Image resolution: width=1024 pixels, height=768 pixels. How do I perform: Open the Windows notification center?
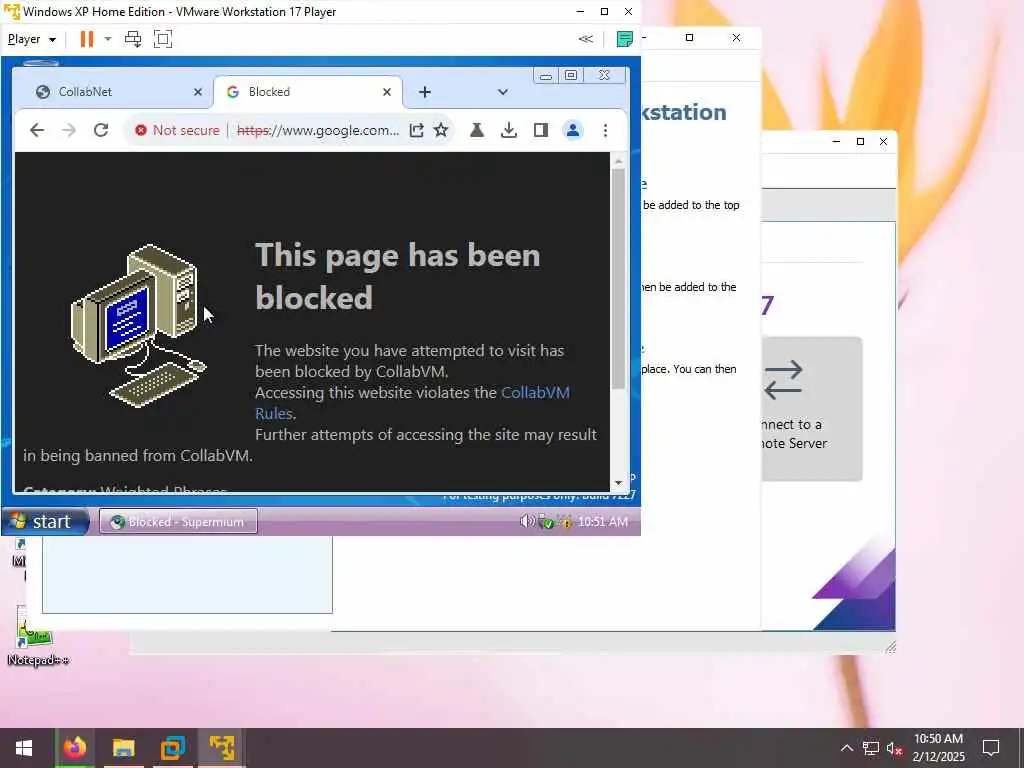pos(991,748)
